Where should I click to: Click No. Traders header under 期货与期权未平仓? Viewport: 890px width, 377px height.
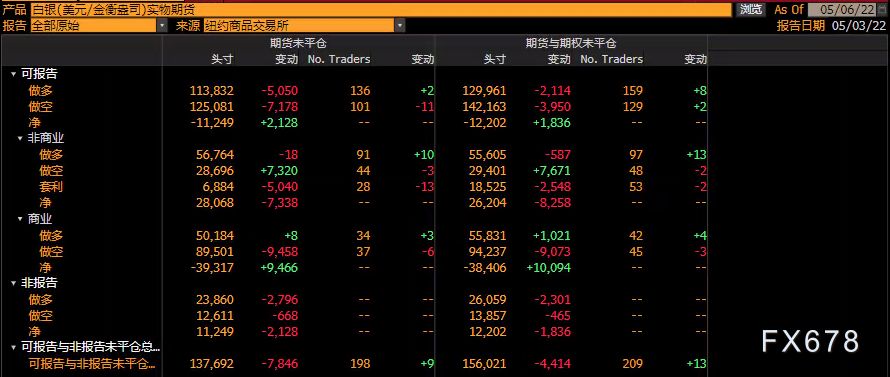[x=612, y=59]
